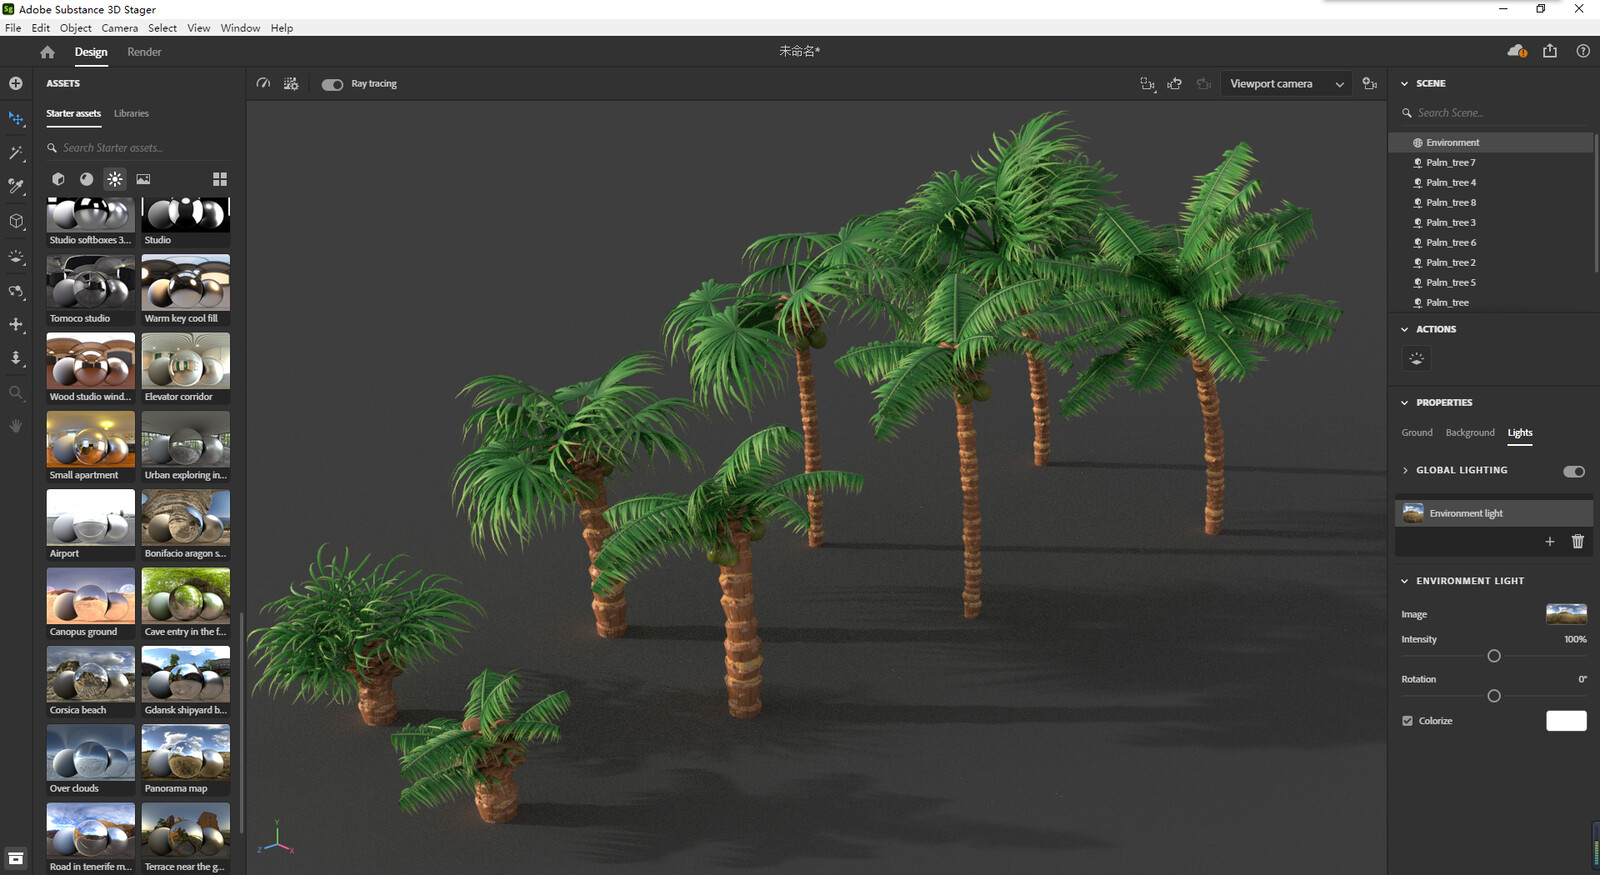The image size is (1600, 875).
Task: Open the Viewport camera dropdown
Action: pos(1286,84)
